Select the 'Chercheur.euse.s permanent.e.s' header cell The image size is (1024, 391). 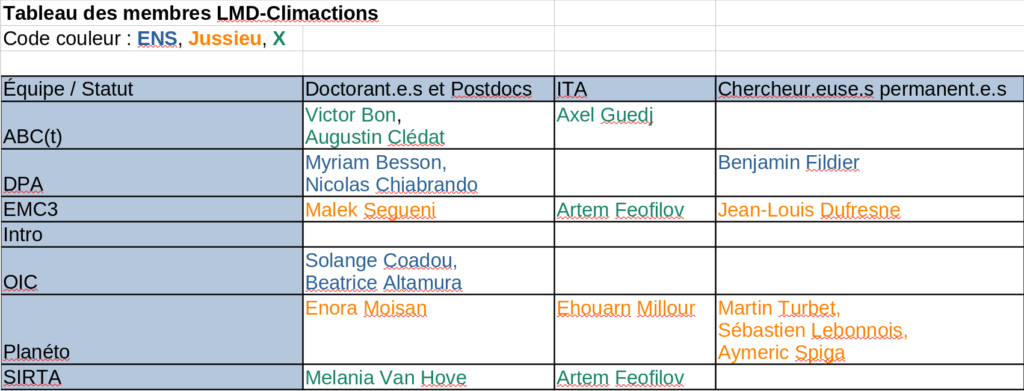pyautogui.click(x=869, y=89)
